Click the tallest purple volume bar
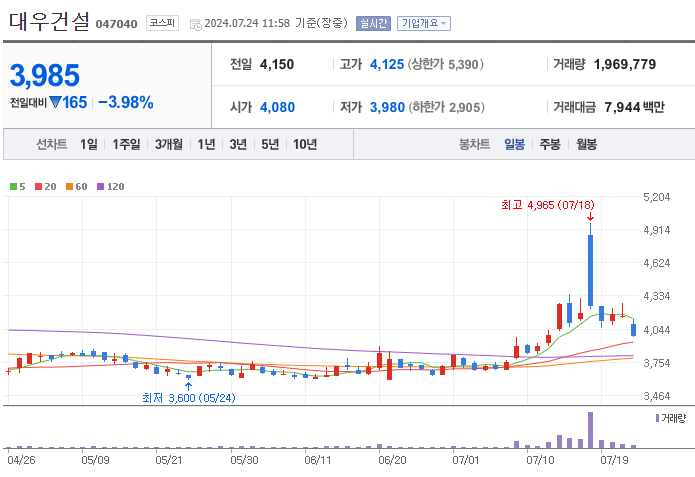Screen dimensions: 695x477 click(590, 430)
